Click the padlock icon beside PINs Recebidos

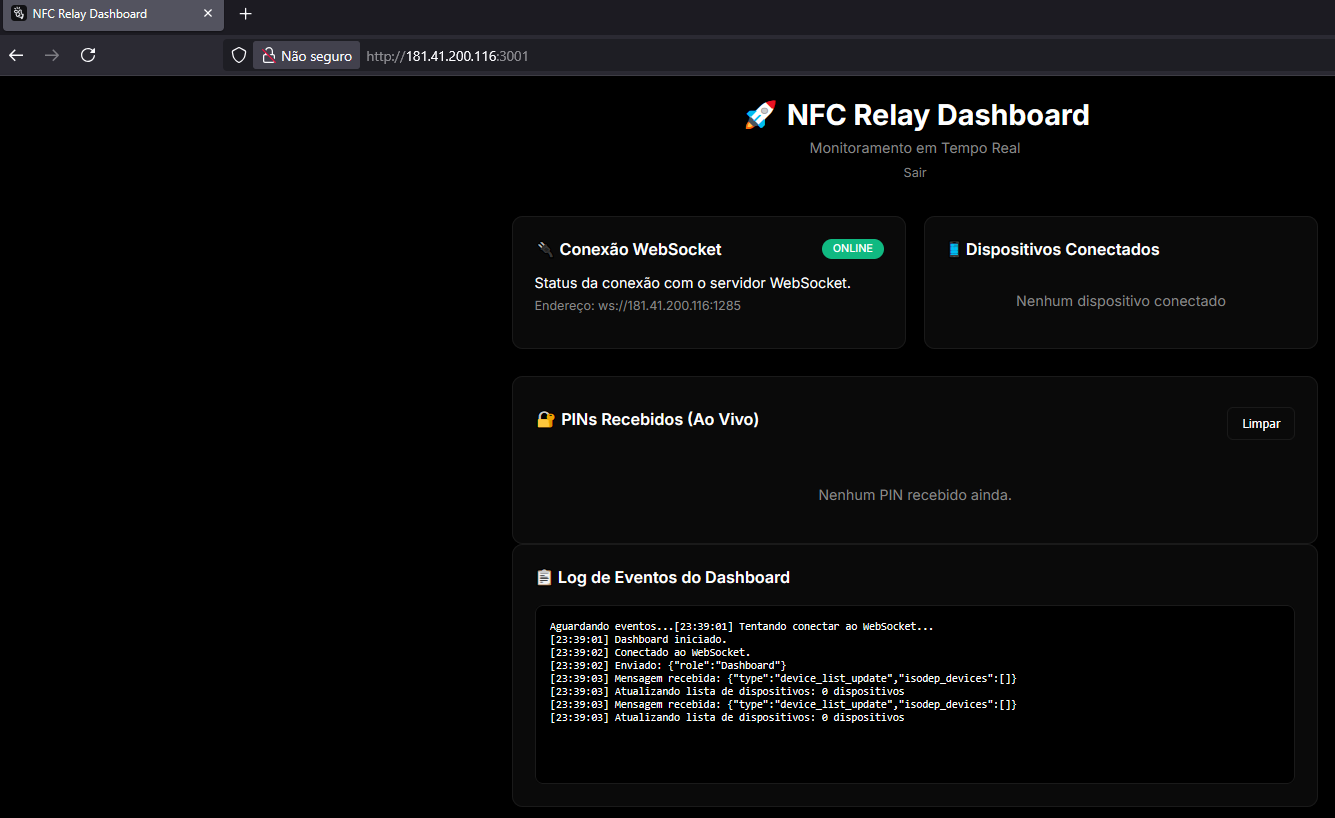(x=545, y=420)
